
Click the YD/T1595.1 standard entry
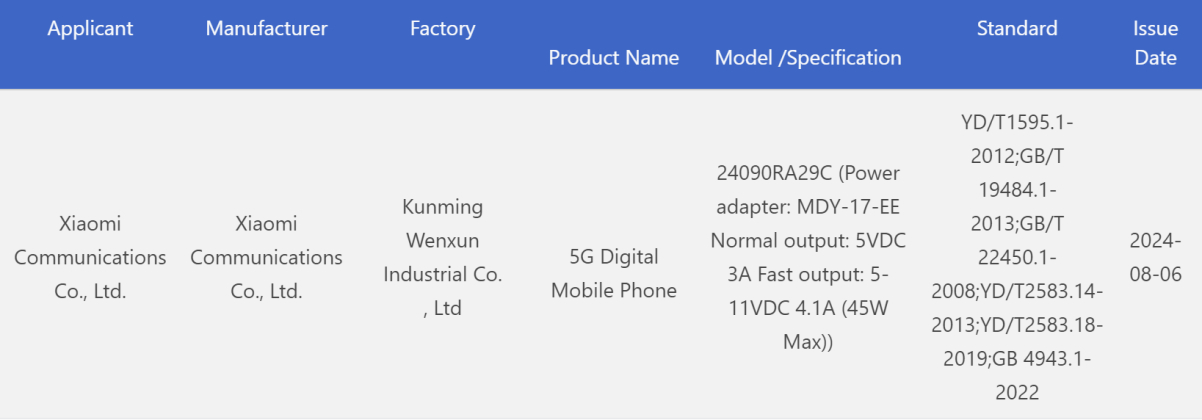[x=1016, y=122]
